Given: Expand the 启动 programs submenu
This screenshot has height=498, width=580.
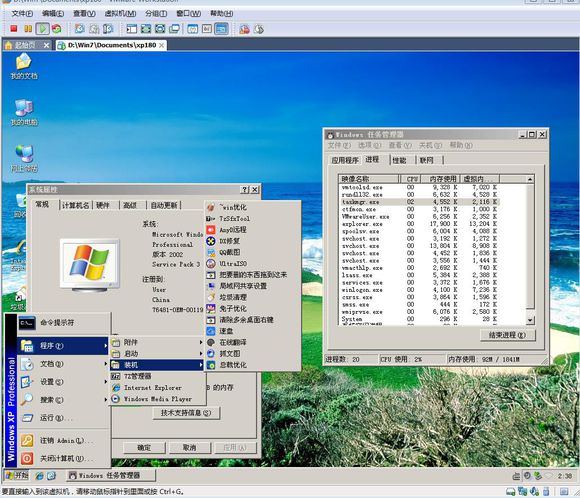Looking at the screenshot, I should [158, 354].
